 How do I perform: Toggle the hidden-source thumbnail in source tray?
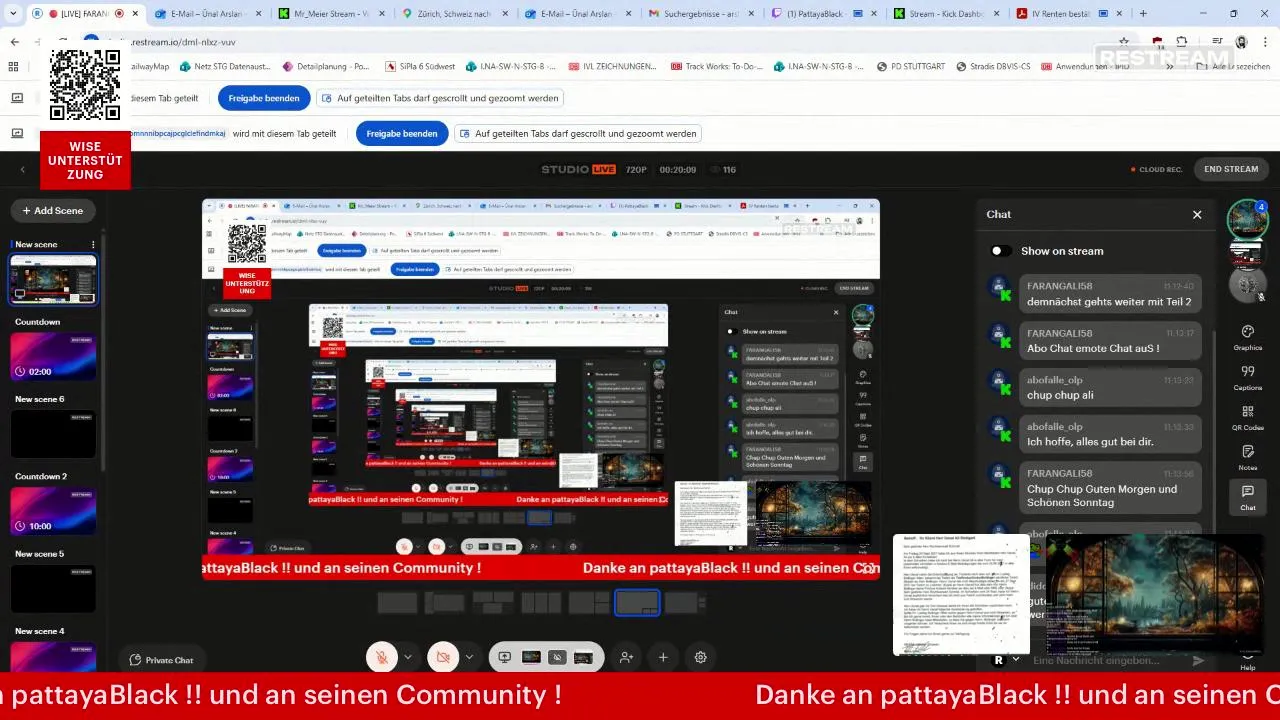[x=557, y=657]
